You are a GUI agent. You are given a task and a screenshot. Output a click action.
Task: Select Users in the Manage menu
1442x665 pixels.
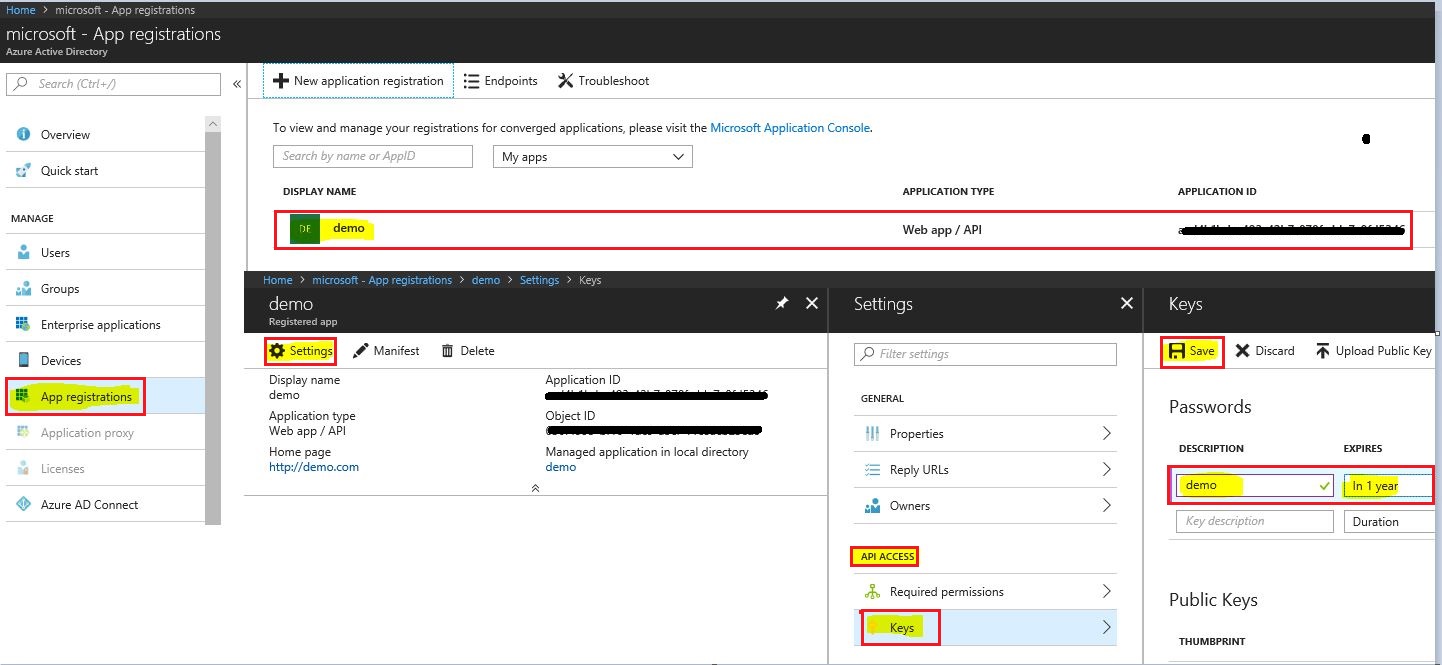click(103, 252)
